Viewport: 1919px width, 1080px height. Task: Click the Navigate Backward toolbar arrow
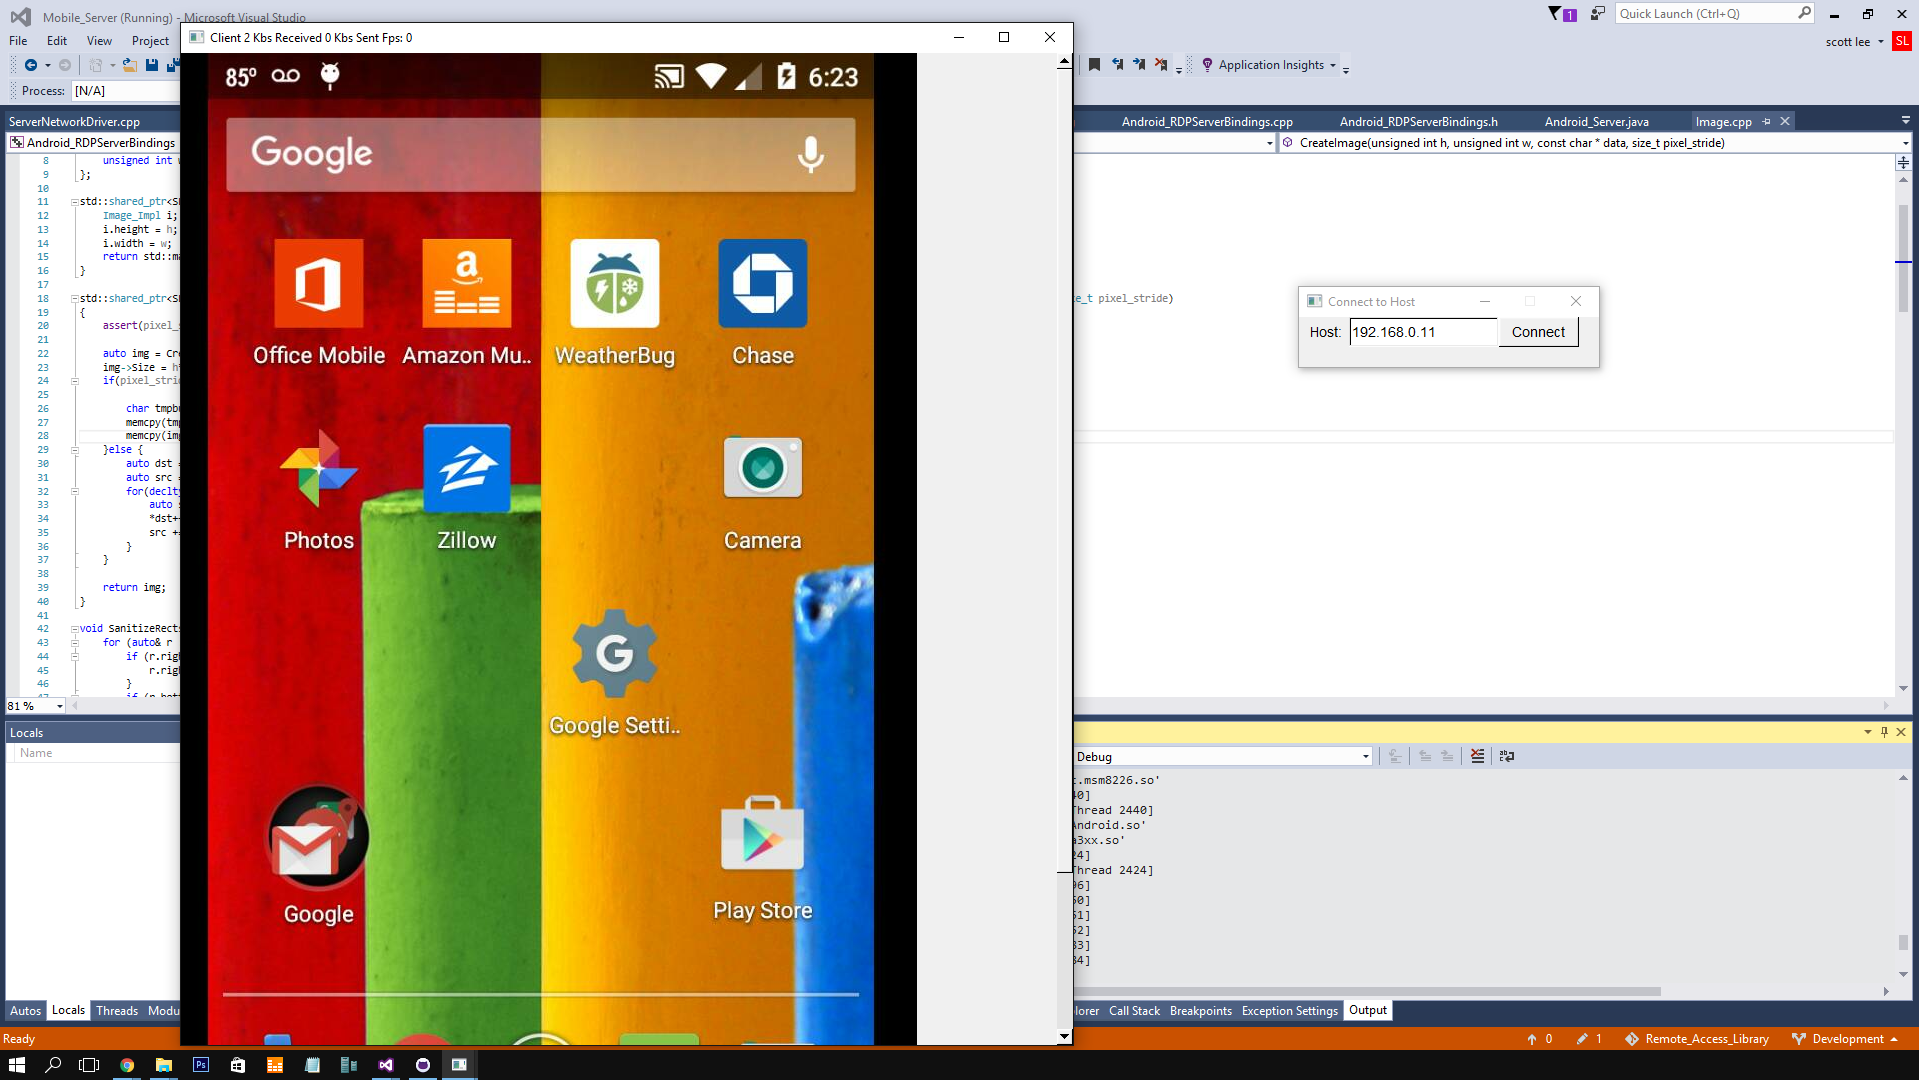click(31, 65)
